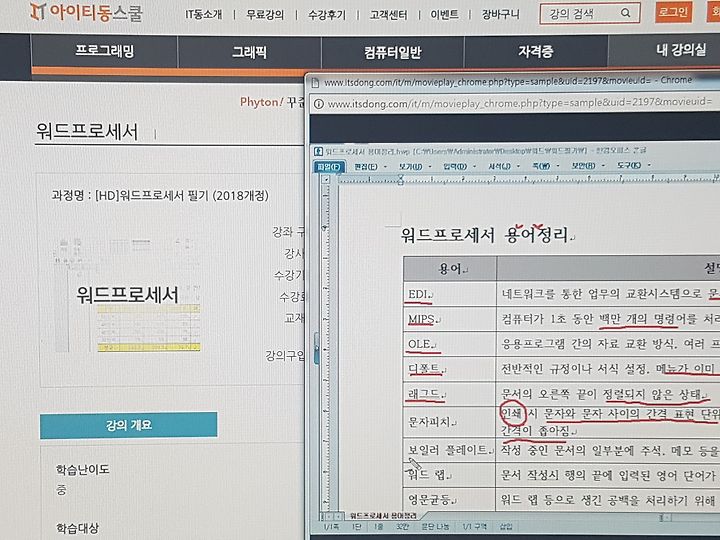The height and width of the screenshot is (540, 720).
Task: Expand the arrow next to 보기(U)
Action: pyautogui.click(x=430, y=167)
